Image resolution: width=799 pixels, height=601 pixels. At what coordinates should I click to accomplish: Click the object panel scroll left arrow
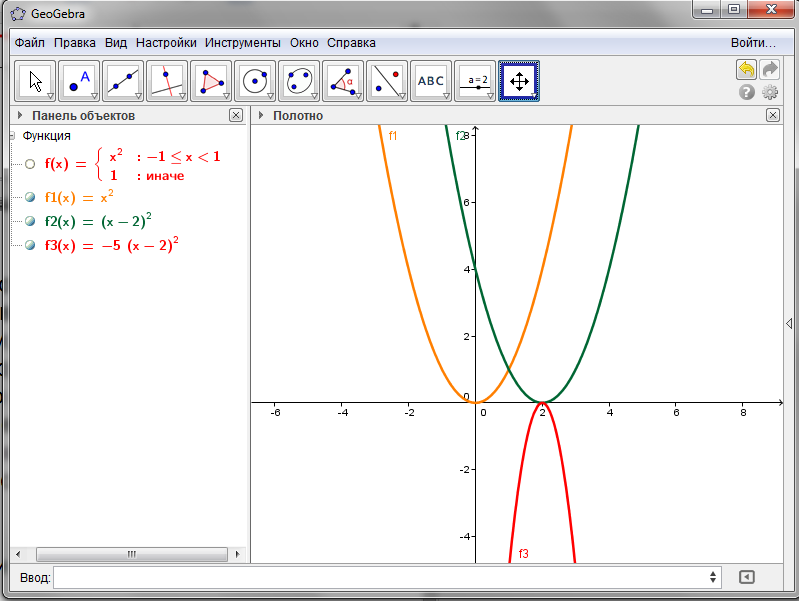tap(18, 554)
